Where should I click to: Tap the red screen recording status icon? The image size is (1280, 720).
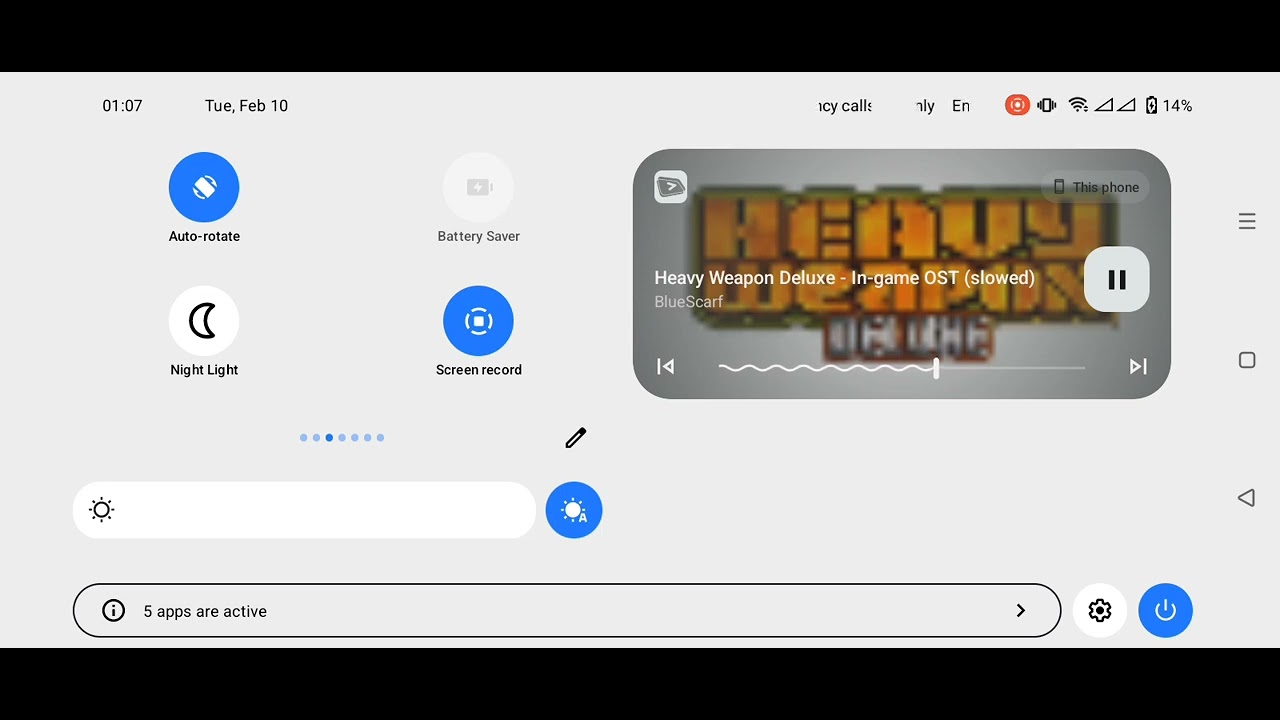1017,105
